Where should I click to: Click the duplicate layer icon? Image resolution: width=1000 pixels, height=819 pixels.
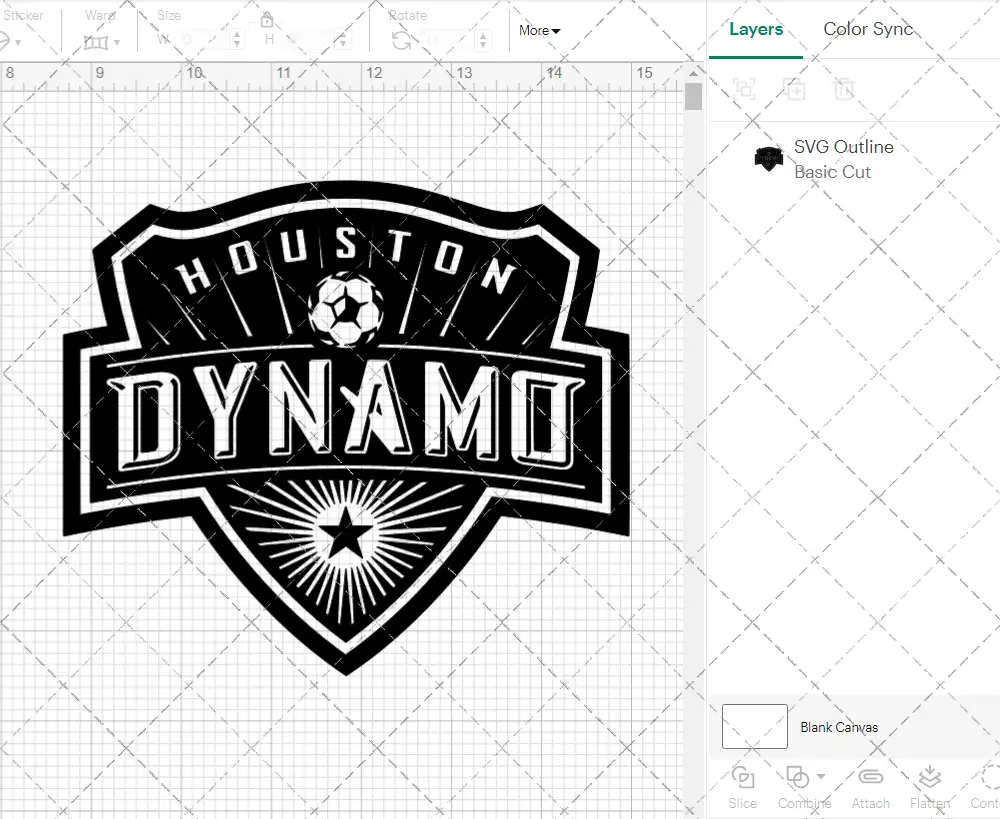tap(796, 90)
